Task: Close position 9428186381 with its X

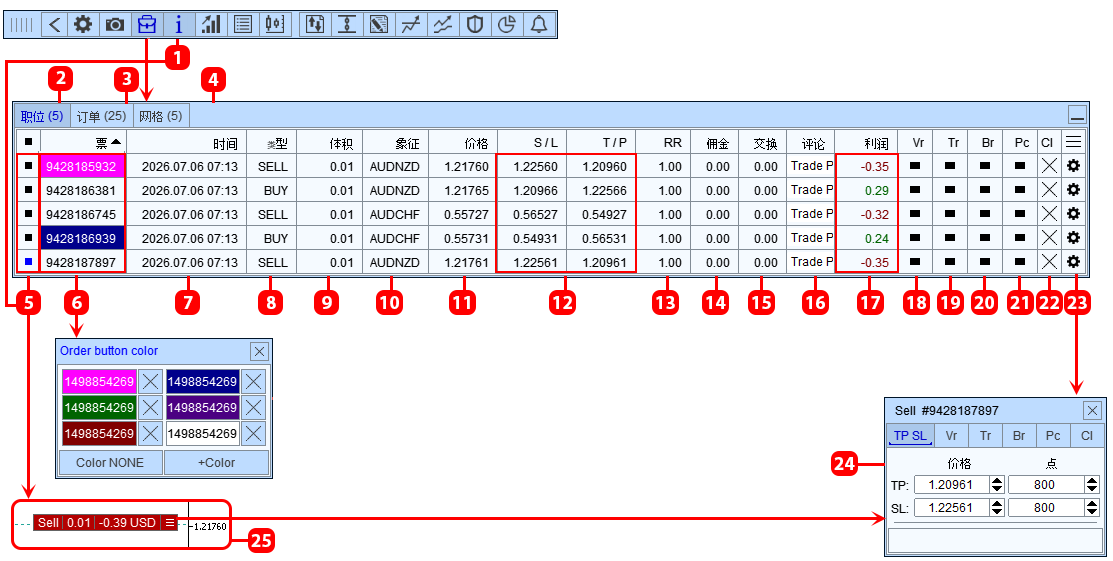Action: 1049,190
